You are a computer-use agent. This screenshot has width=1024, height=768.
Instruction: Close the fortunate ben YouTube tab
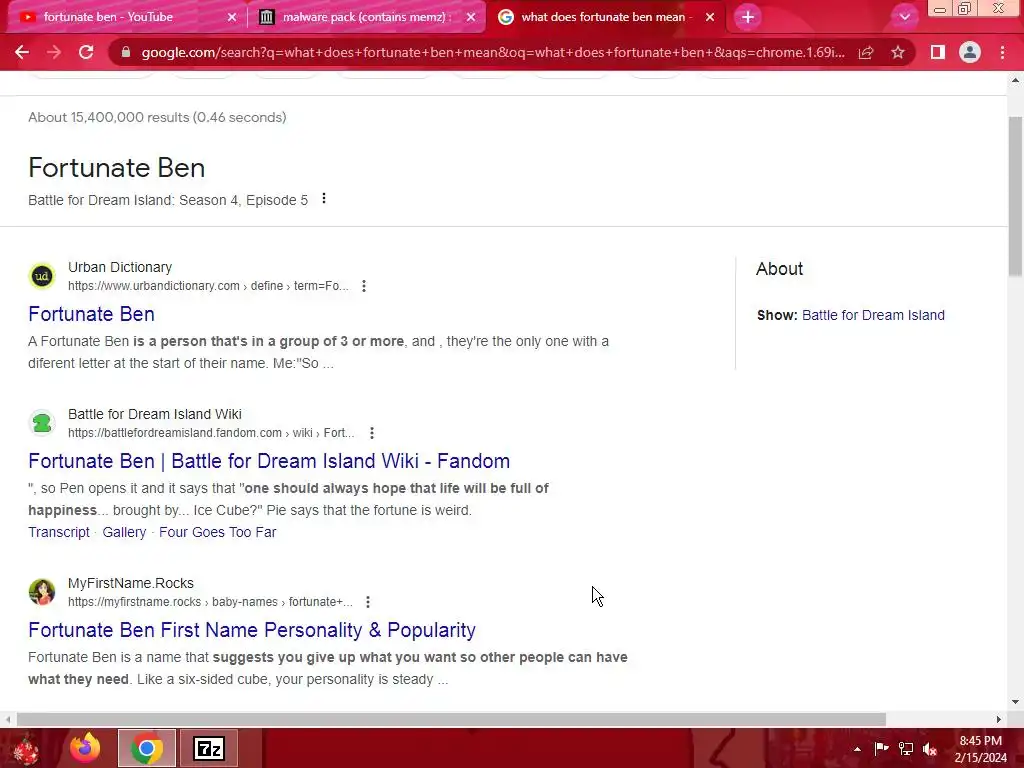232,18
